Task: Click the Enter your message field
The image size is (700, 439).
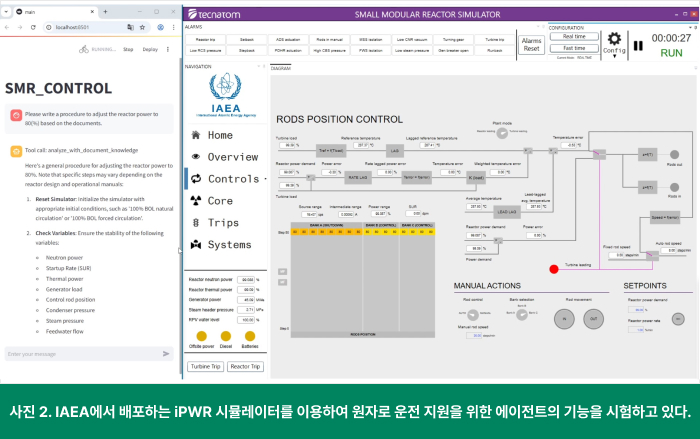Action: pyautogui.click(x=80, y=354)
